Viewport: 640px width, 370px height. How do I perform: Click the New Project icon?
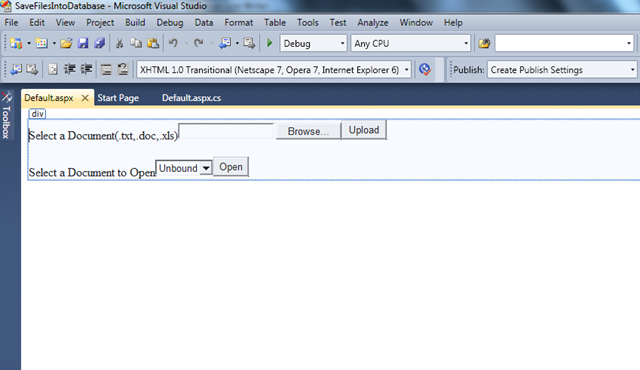tap(16, 43)
